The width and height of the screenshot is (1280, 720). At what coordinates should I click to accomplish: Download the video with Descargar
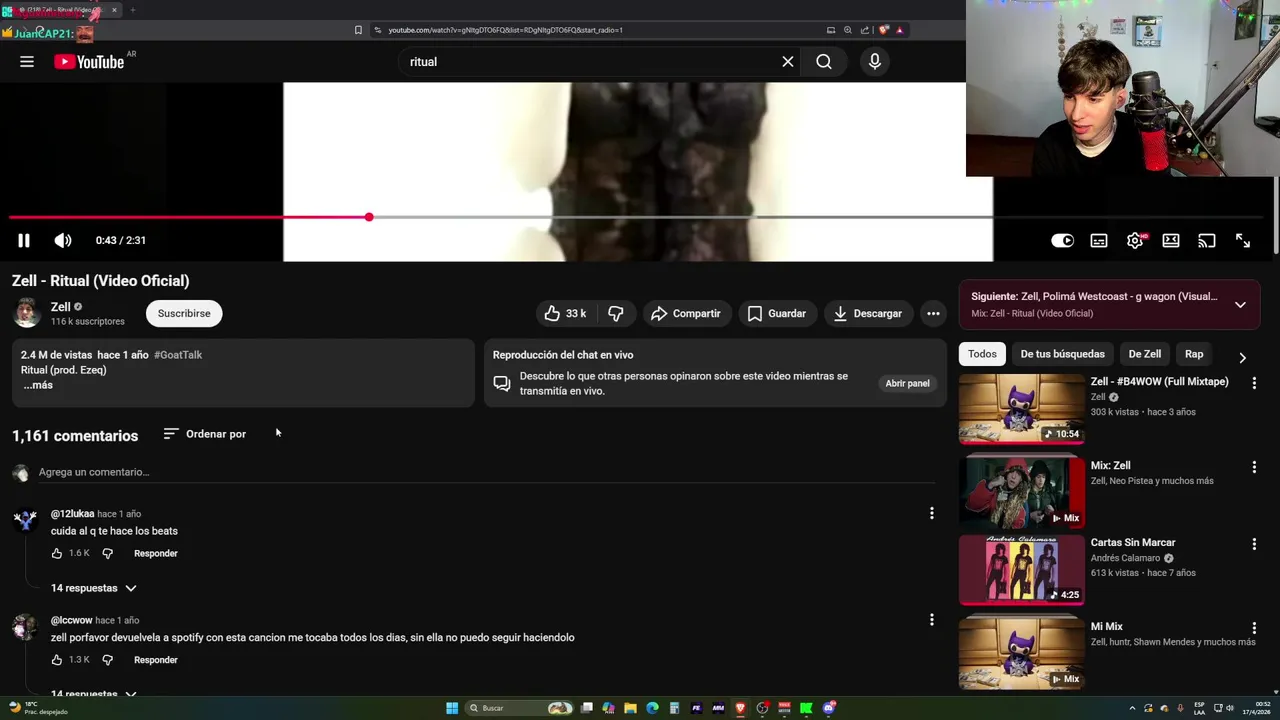coord(868,313)
